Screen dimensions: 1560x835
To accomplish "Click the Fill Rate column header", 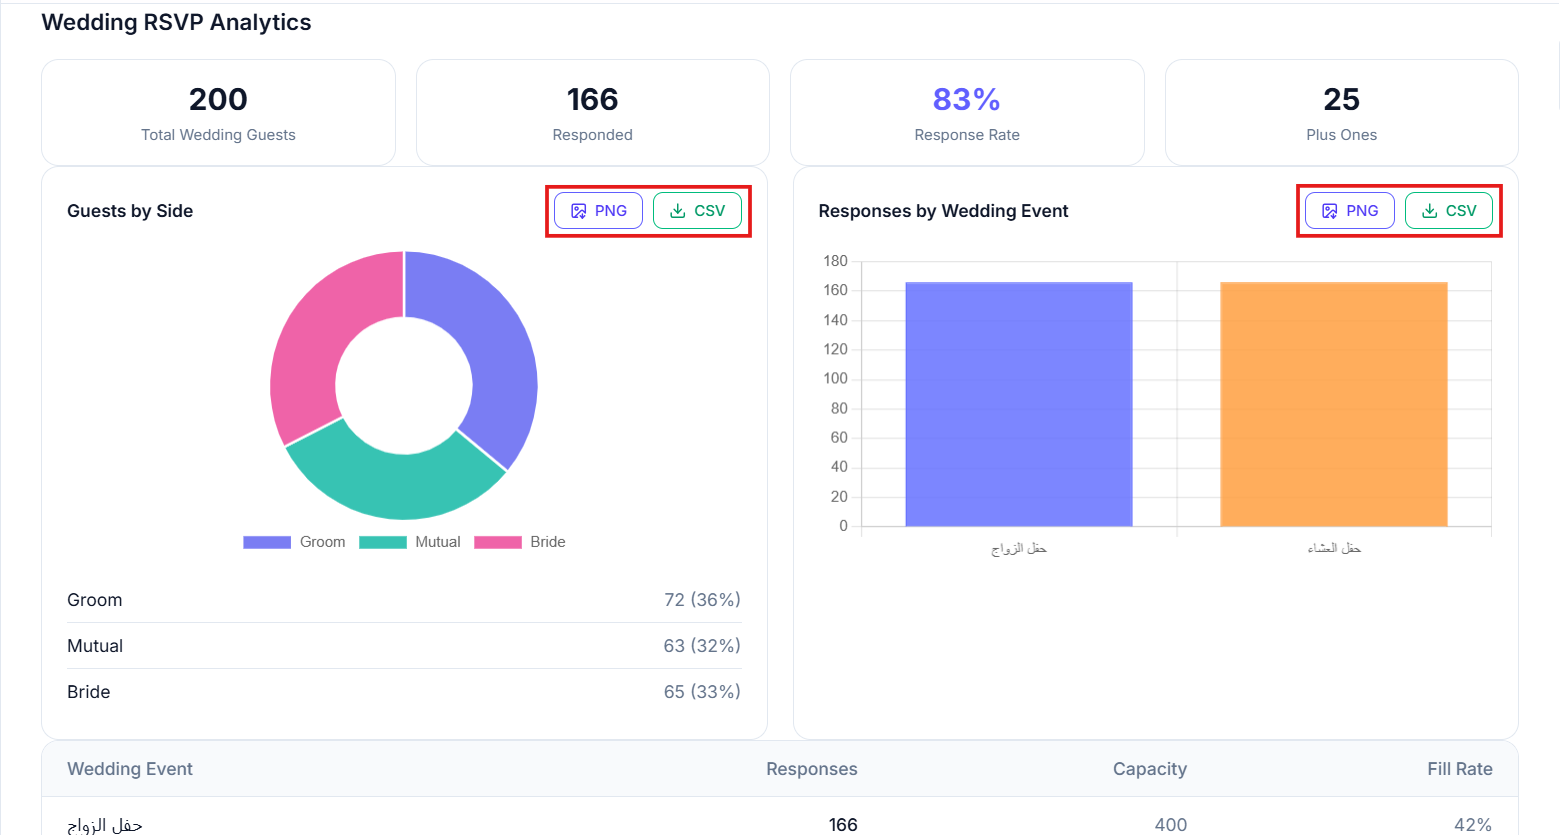I will 1460,769.
